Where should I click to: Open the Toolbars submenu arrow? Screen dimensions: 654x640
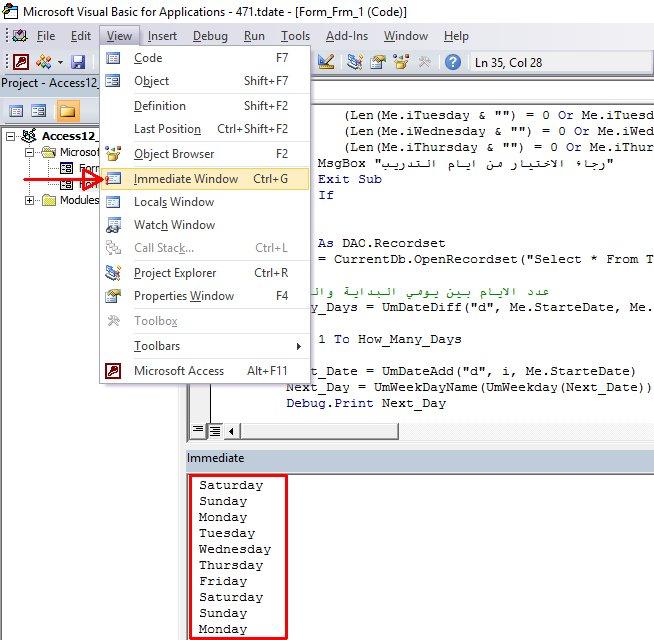pyautogui.click(x=299, y=346)
